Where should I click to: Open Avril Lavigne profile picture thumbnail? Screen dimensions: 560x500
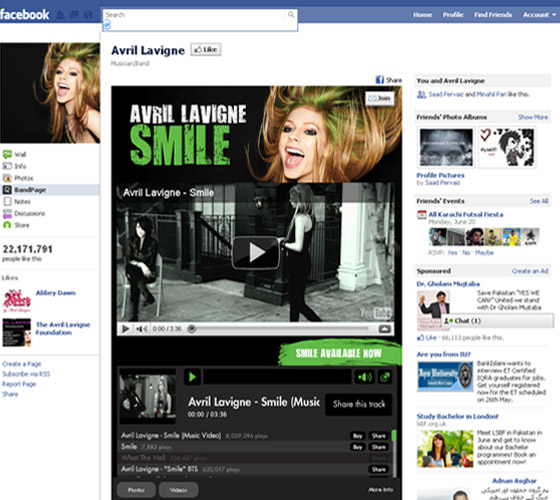point(50,93)
